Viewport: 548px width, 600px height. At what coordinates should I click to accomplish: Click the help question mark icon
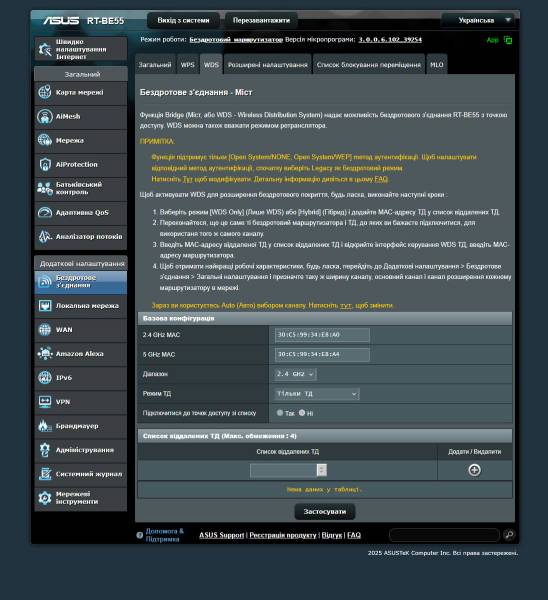tap(140, 535)
